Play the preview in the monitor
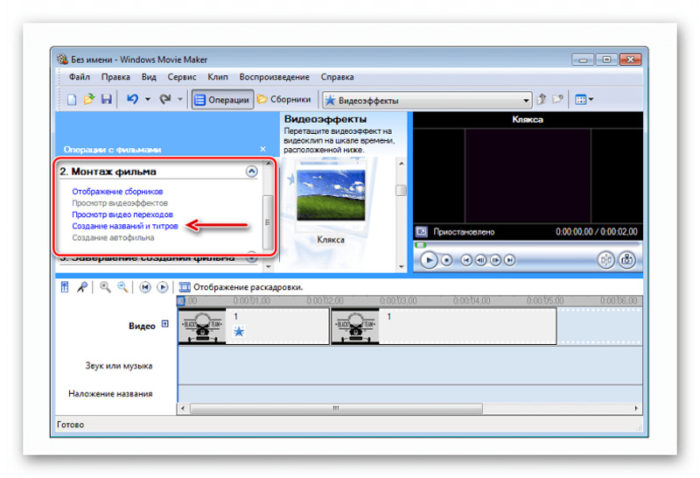 pos(429,260)
